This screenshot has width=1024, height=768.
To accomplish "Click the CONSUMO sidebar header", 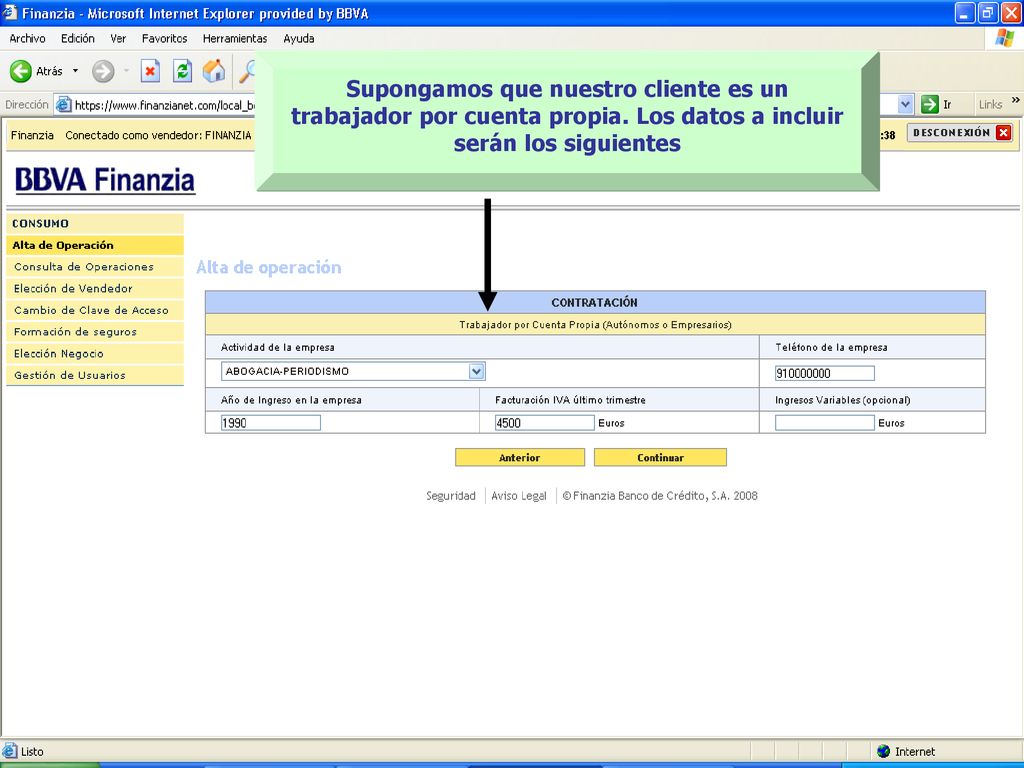I will [95, 223].
